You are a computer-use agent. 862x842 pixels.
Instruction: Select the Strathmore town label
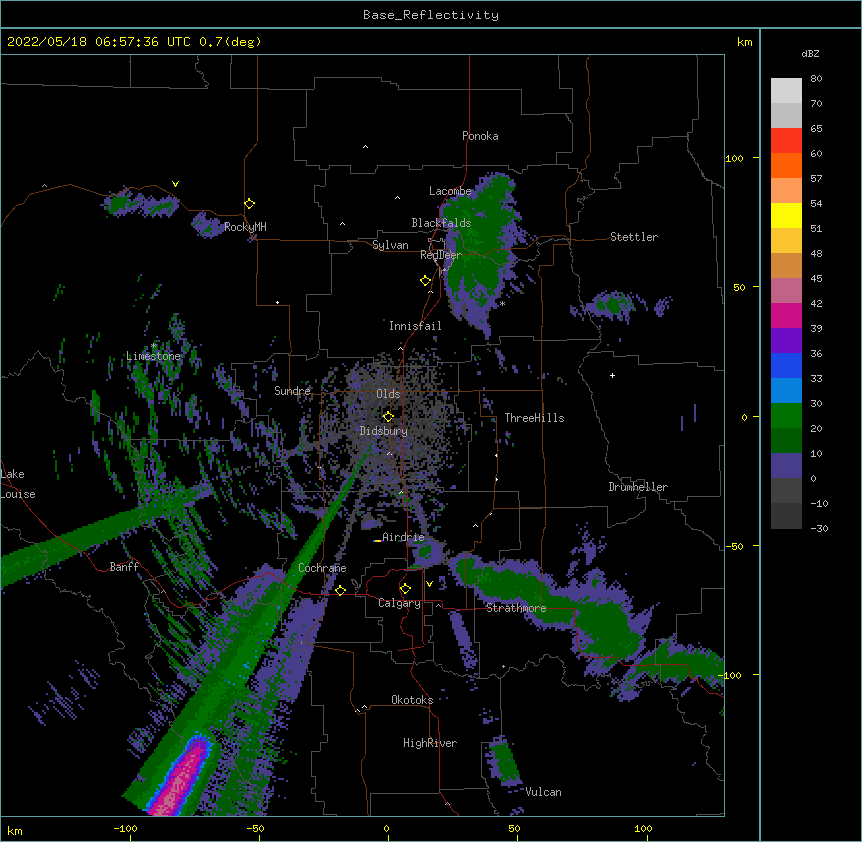[x=516, y=608]
